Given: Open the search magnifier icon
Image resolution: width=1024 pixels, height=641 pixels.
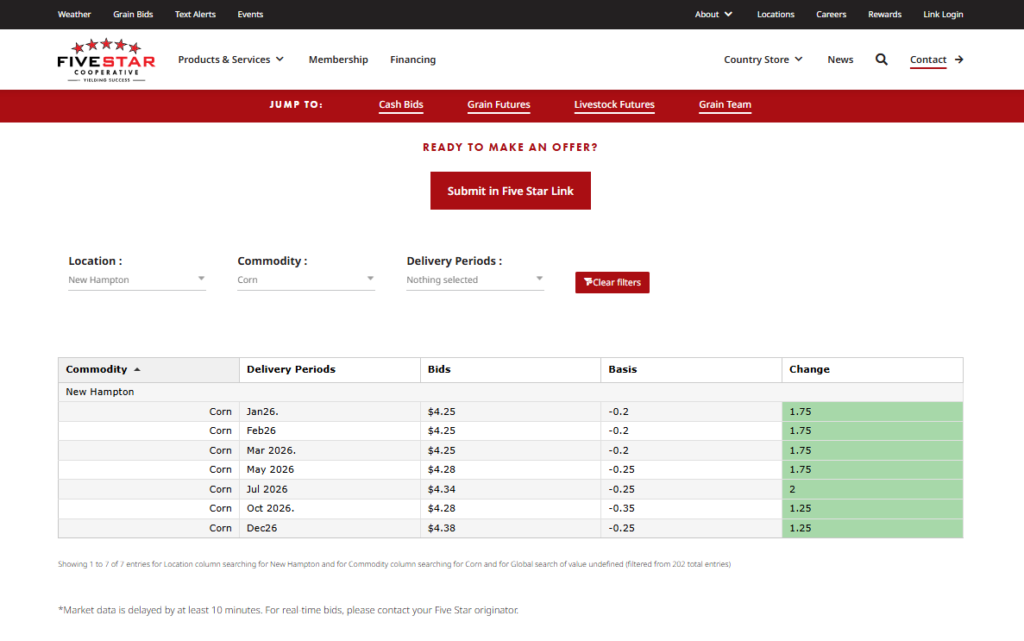Looking at the screenshot, I should pyautogui.click(x=881, y=60).
